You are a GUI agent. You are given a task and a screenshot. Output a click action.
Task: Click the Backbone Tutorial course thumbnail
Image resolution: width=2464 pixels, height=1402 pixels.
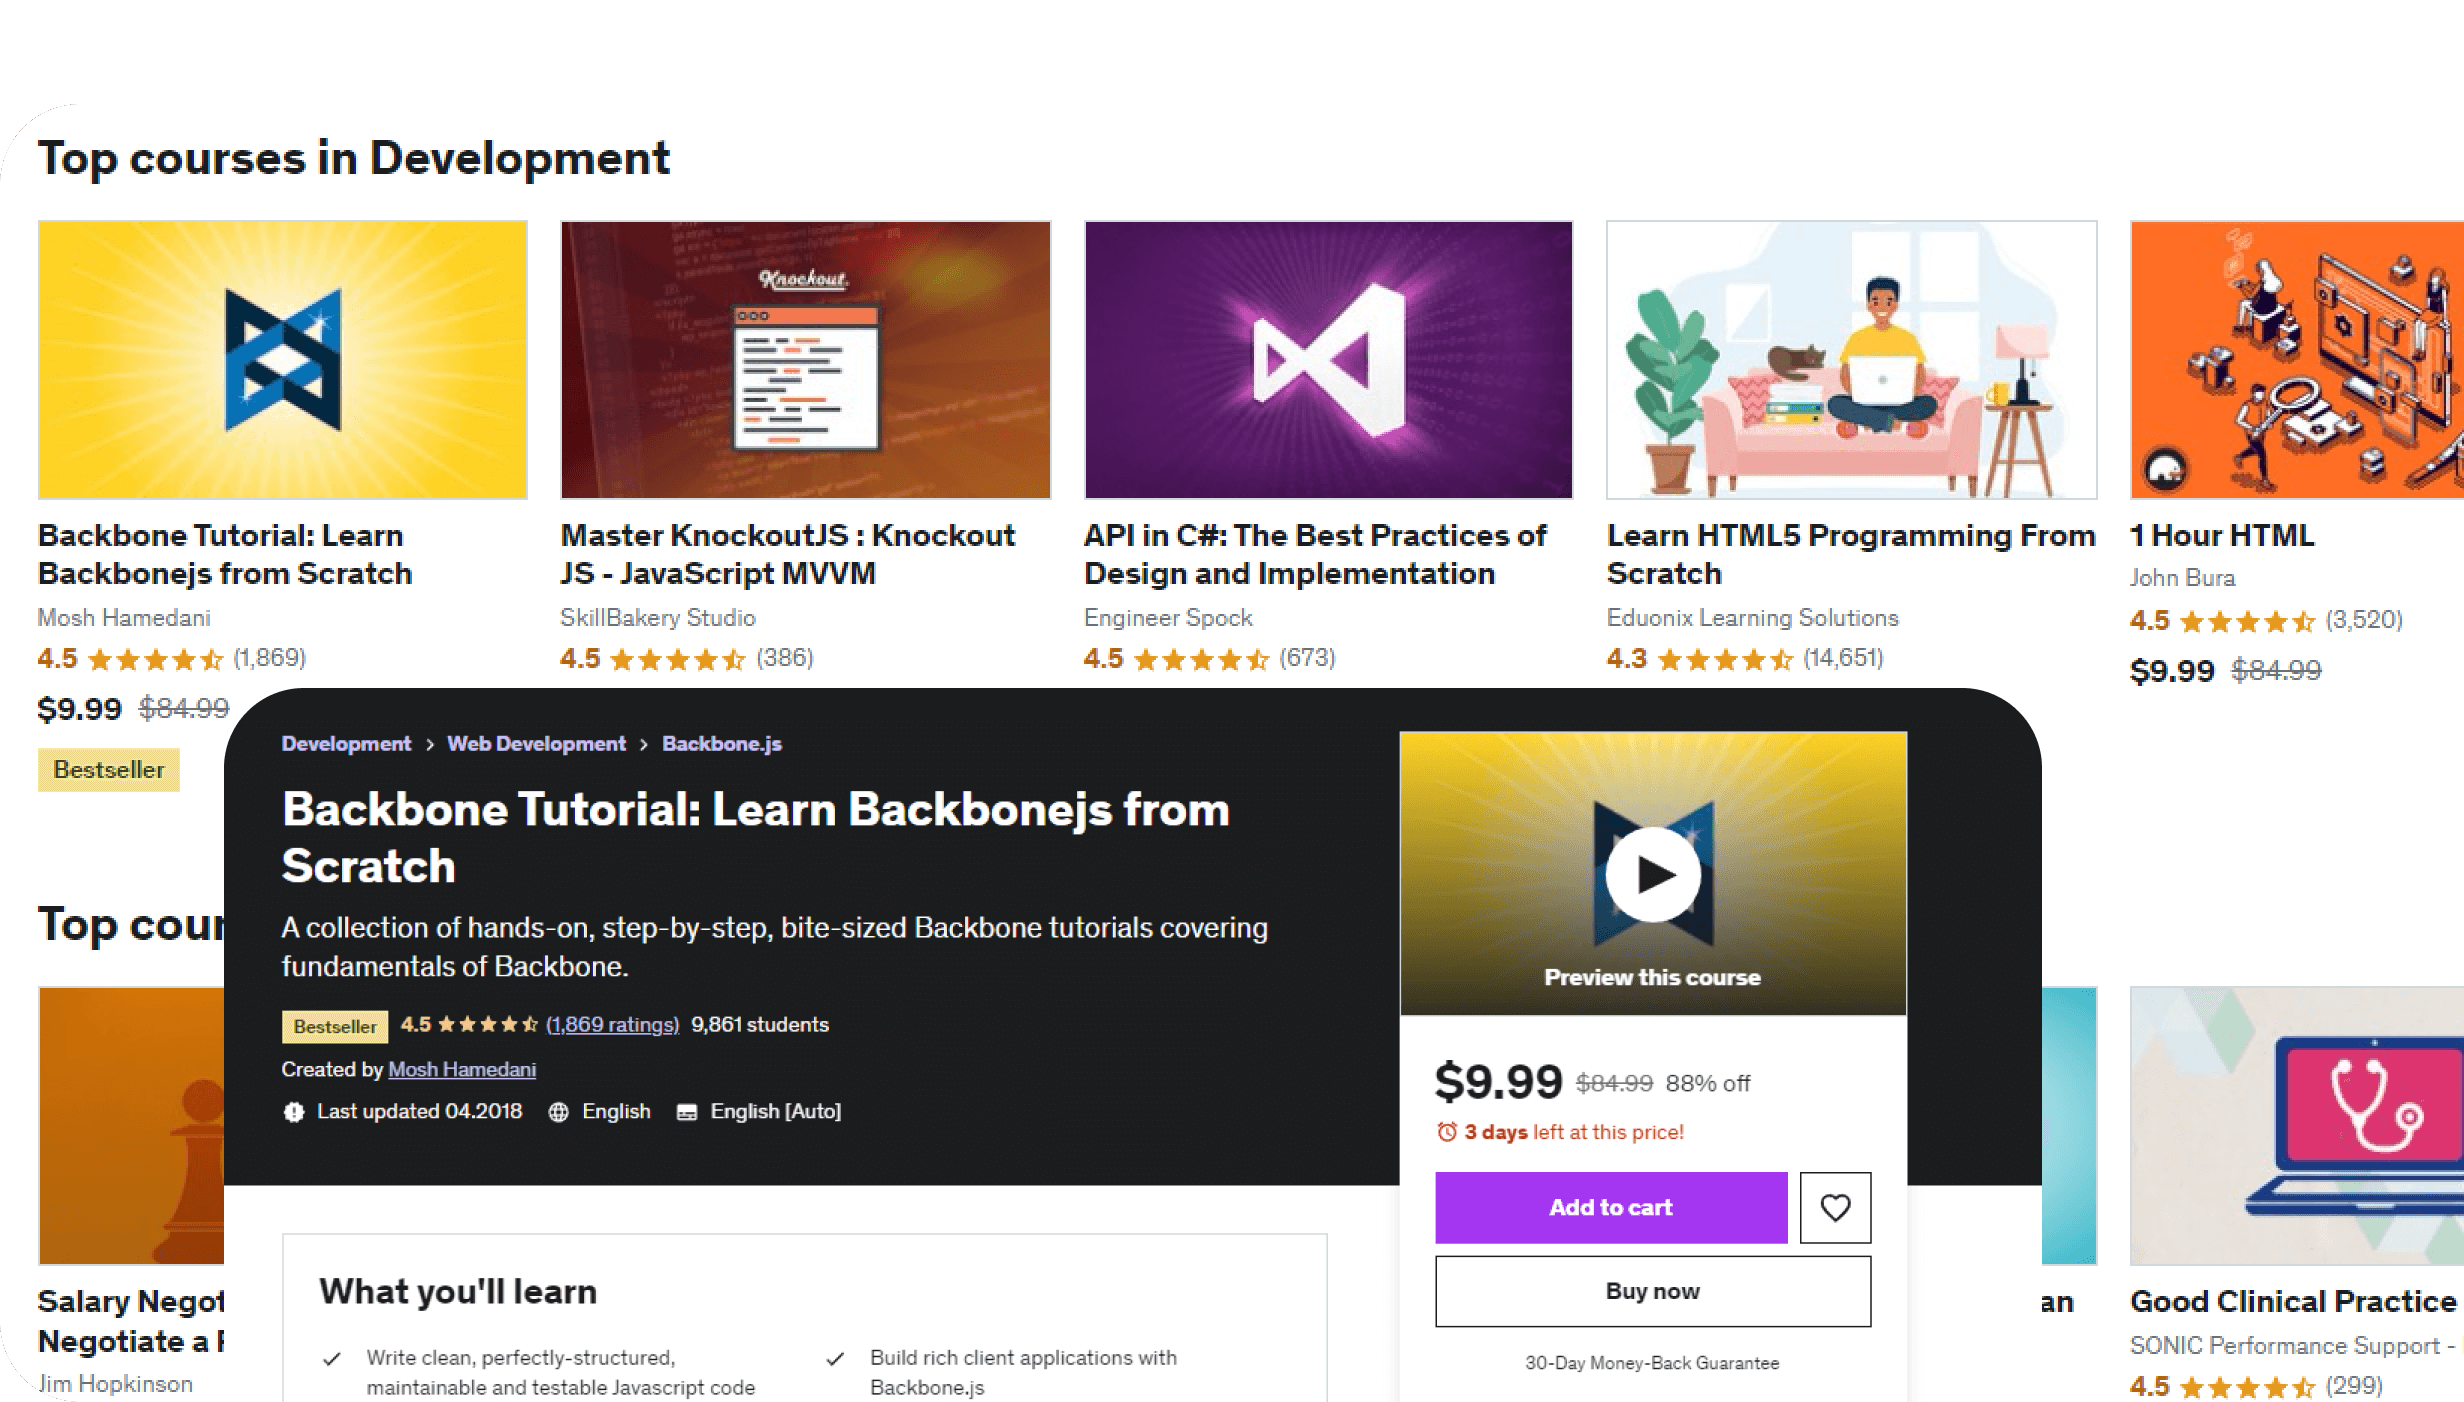click(282, 360)
